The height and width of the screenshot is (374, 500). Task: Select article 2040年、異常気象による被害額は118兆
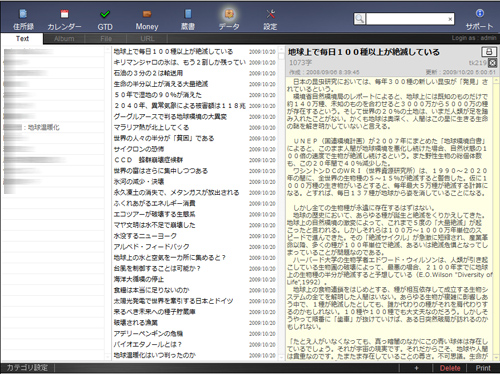click(195, 106)
